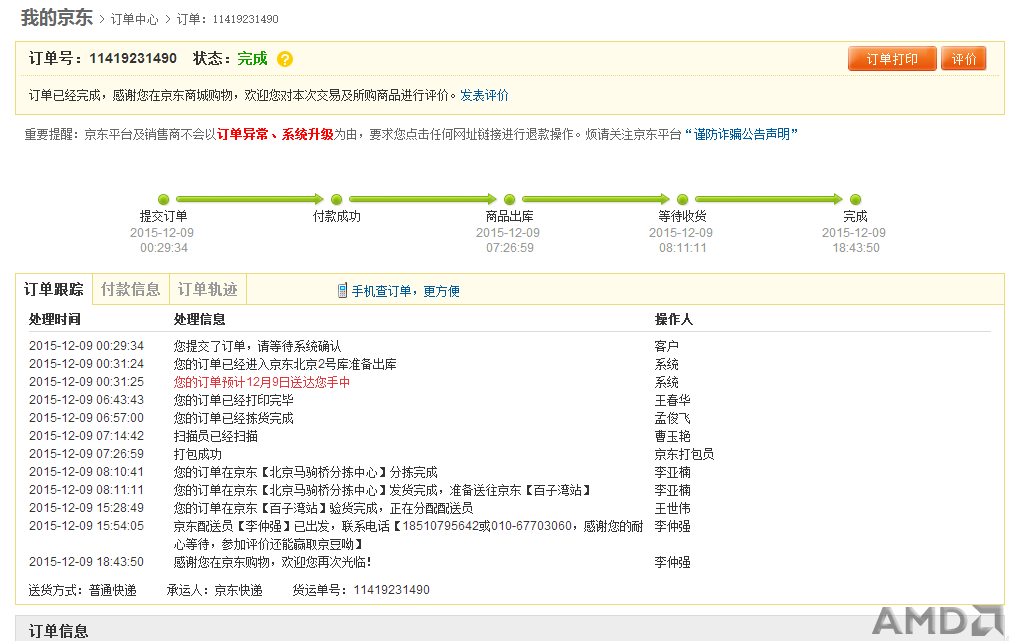
Task: Click the mobile phone icon beside 手机查订单
Action: [342, 291]
